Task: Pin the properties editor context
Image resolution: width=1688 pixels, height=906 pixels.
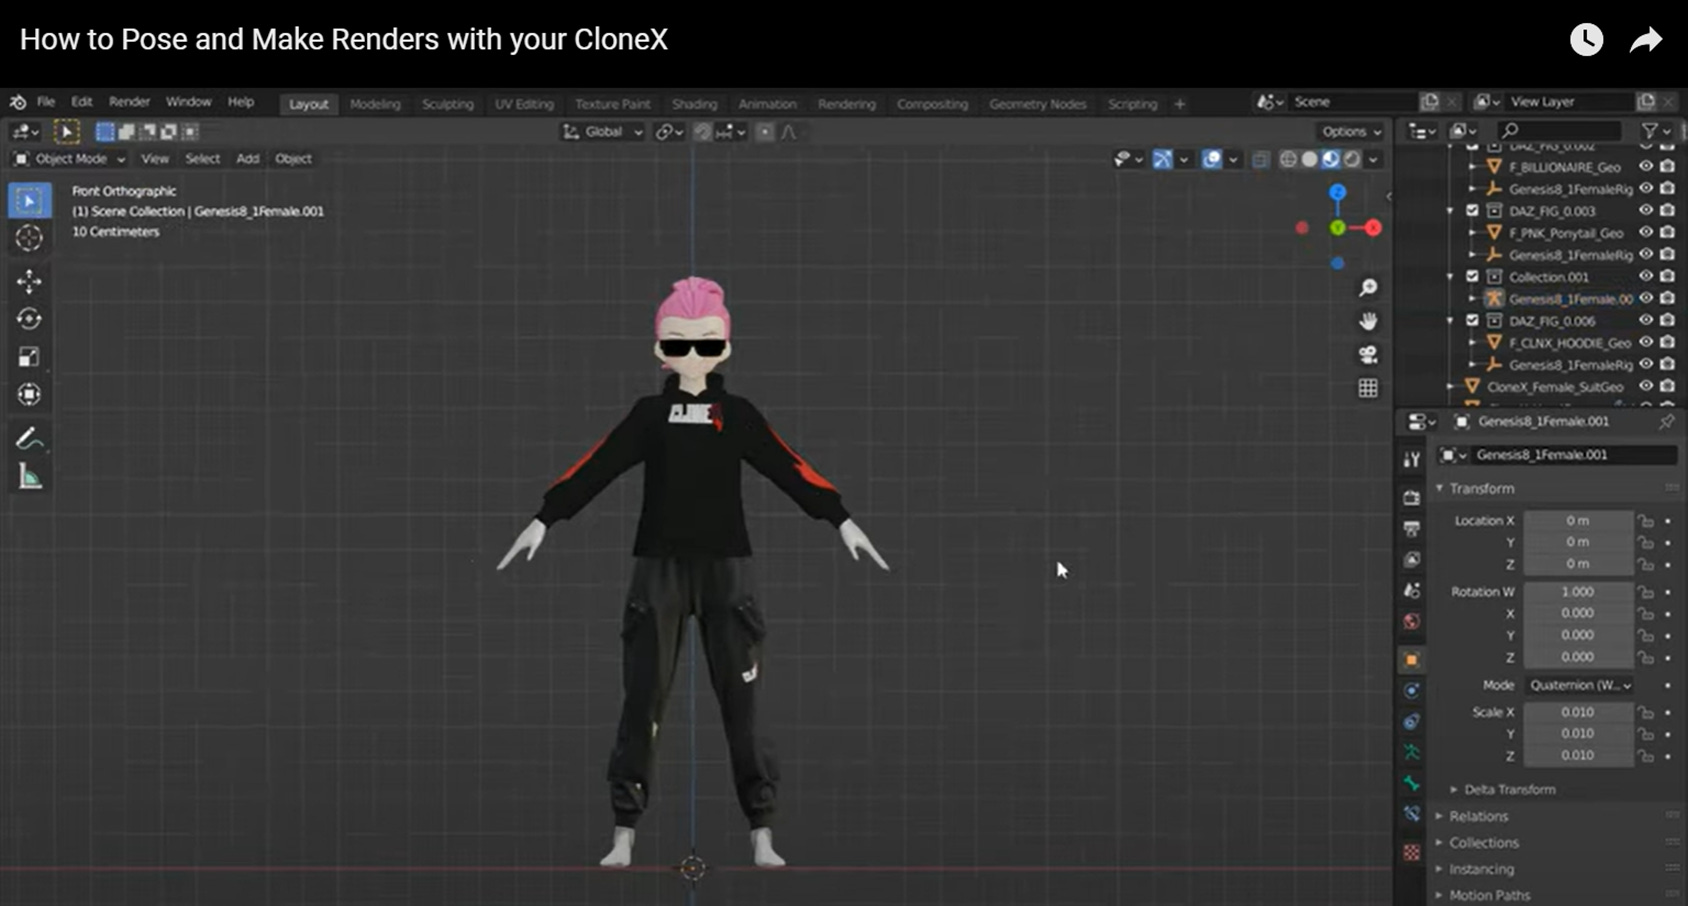Action: pyautogui.click(x=1666, y=422)
